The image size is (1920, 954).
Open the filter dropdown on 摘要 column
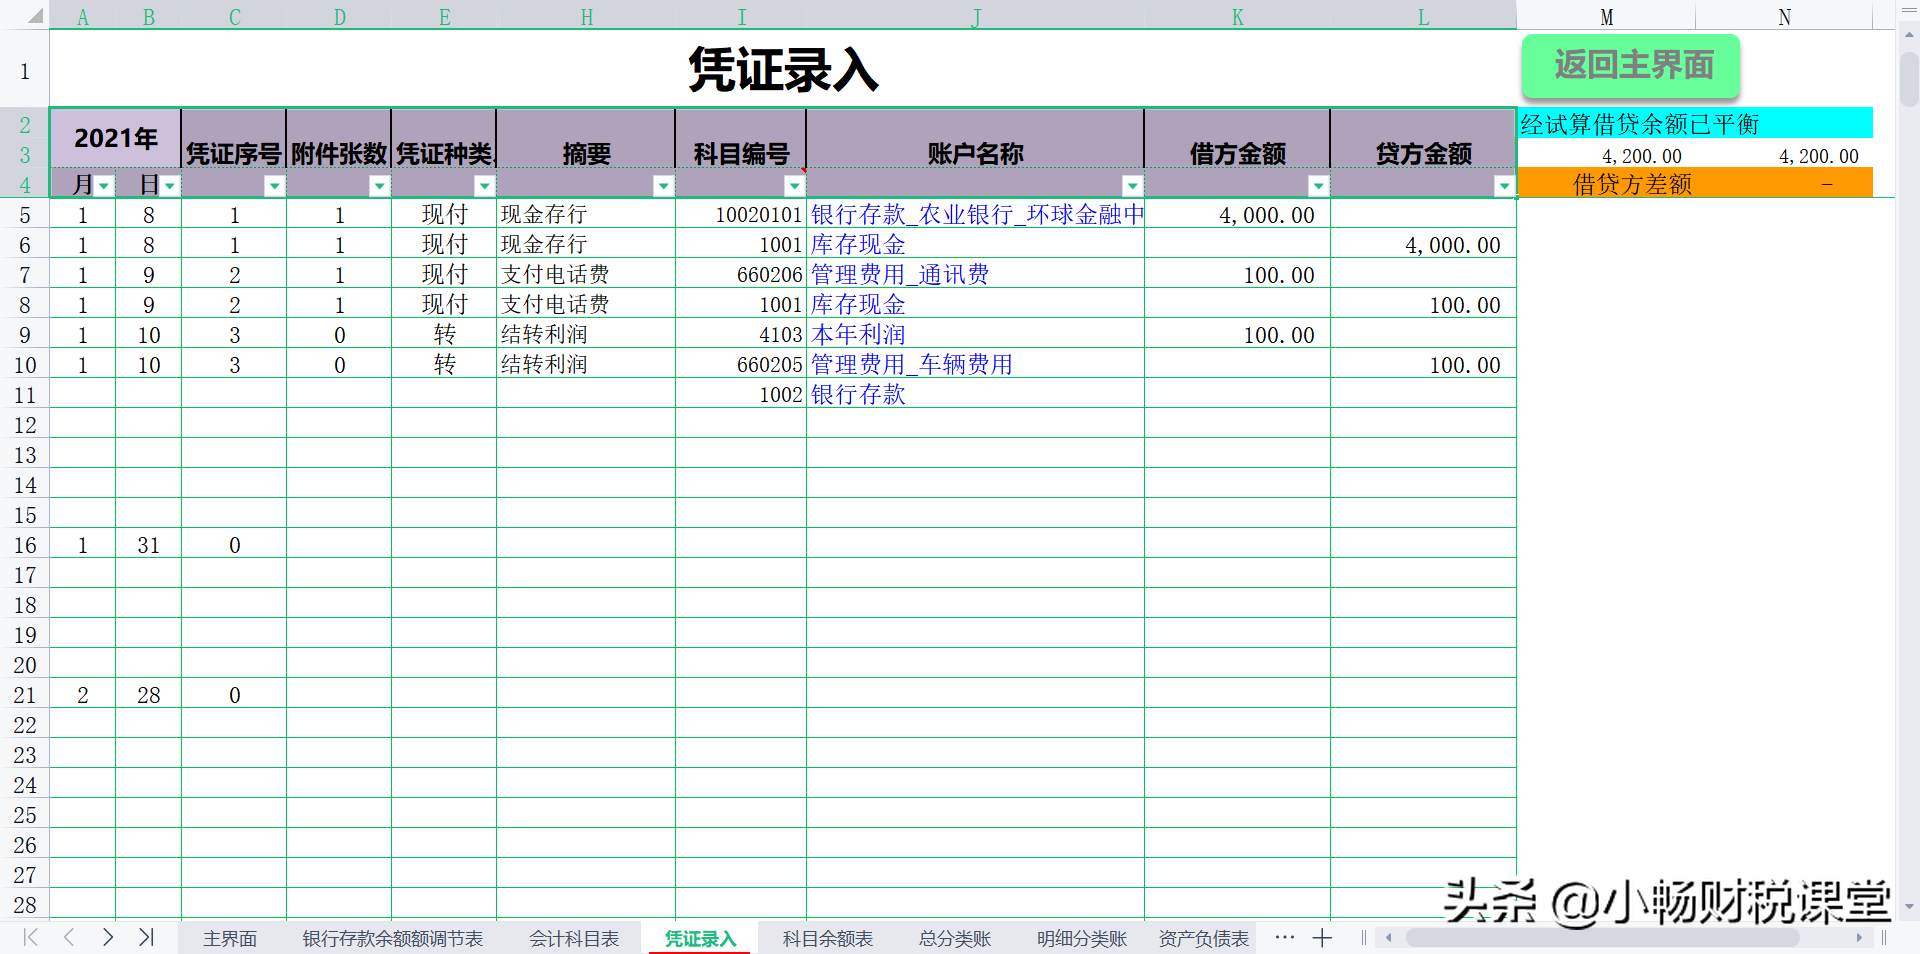point(663,185)
